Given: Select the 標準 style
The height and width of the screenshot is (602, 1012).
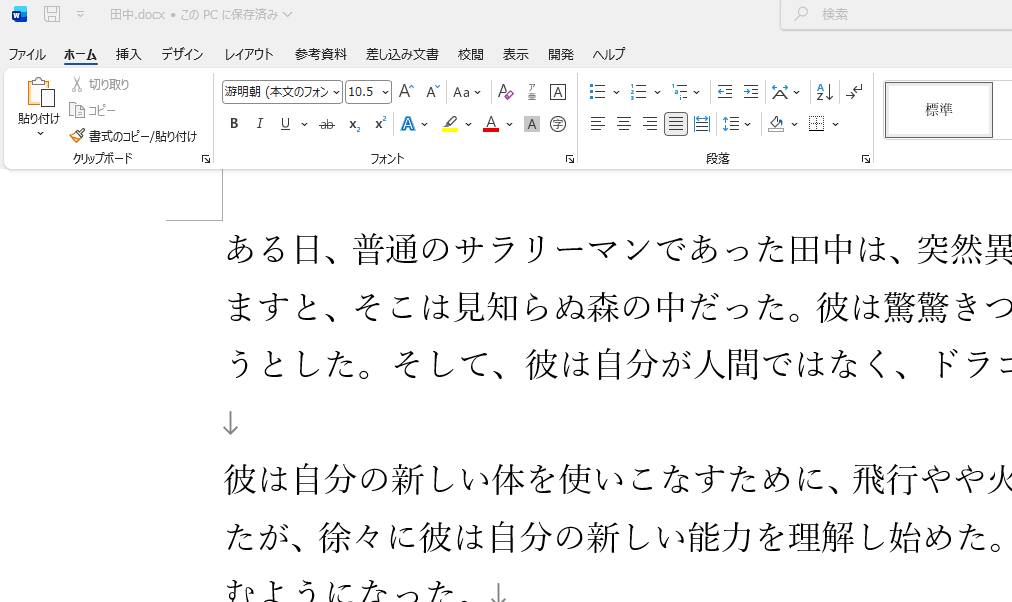Looking at the screenshot, I should [x=938, y=110].
